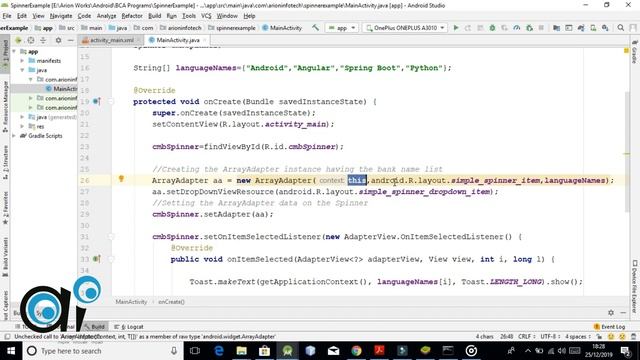Viewport: 640px width, 360px height.
Task: Expand the res folder
Action: pyautogui.click(x=22, y=127)
